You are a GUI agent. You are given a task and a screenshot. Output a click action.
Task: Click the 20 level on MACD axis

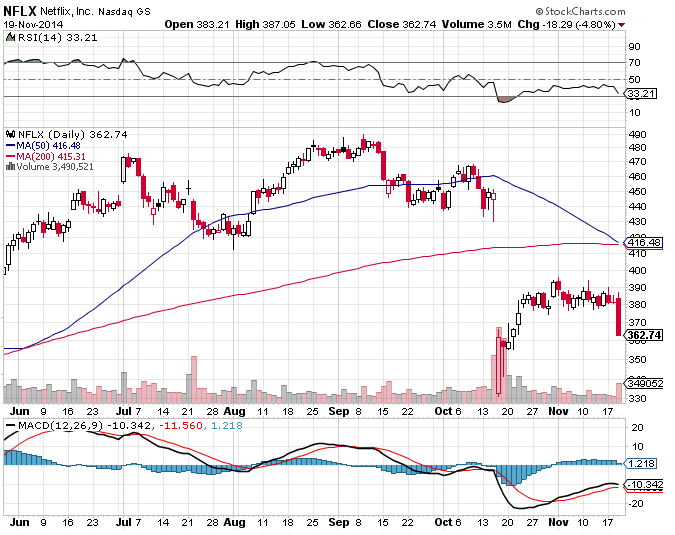[x=638, y=427]
